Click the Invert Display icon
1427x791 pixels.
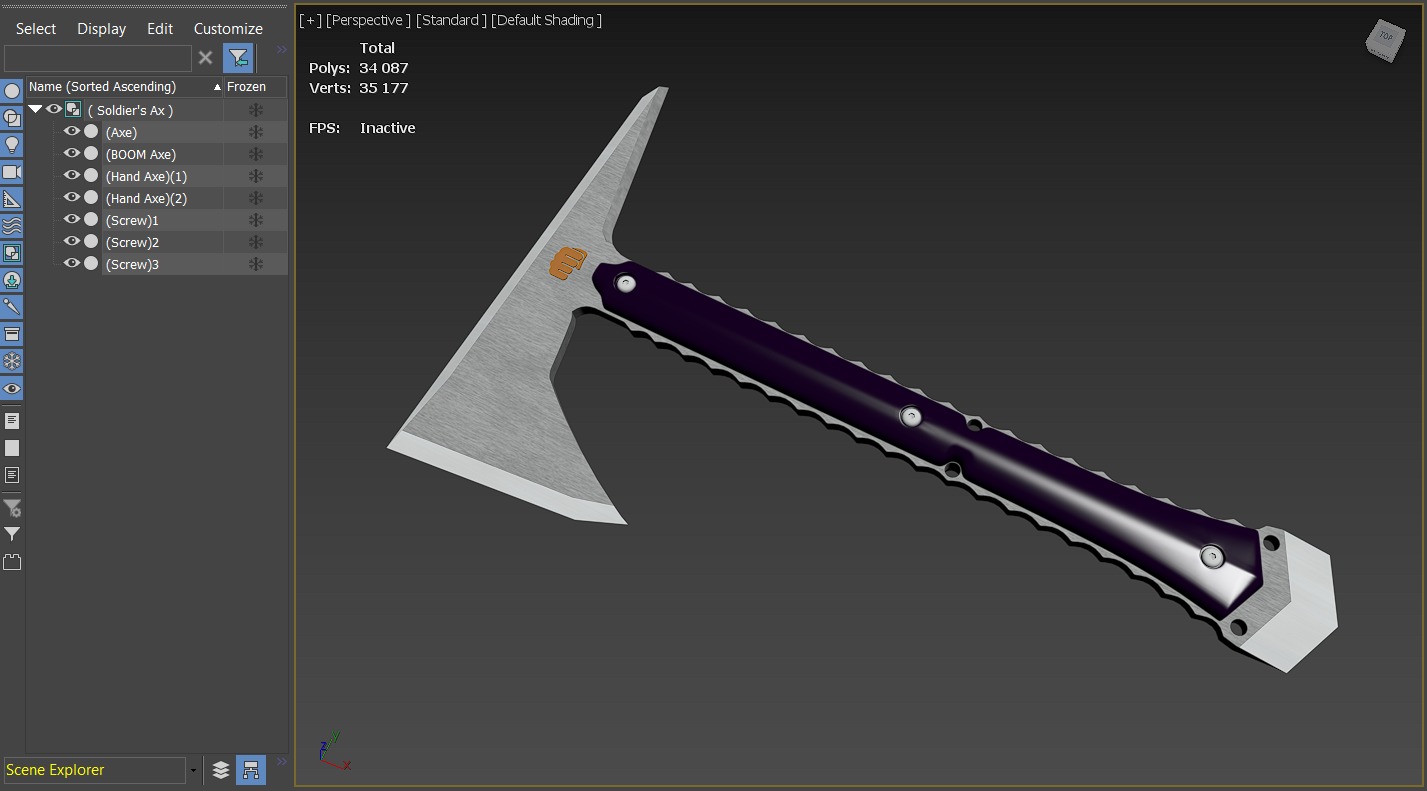12,475
